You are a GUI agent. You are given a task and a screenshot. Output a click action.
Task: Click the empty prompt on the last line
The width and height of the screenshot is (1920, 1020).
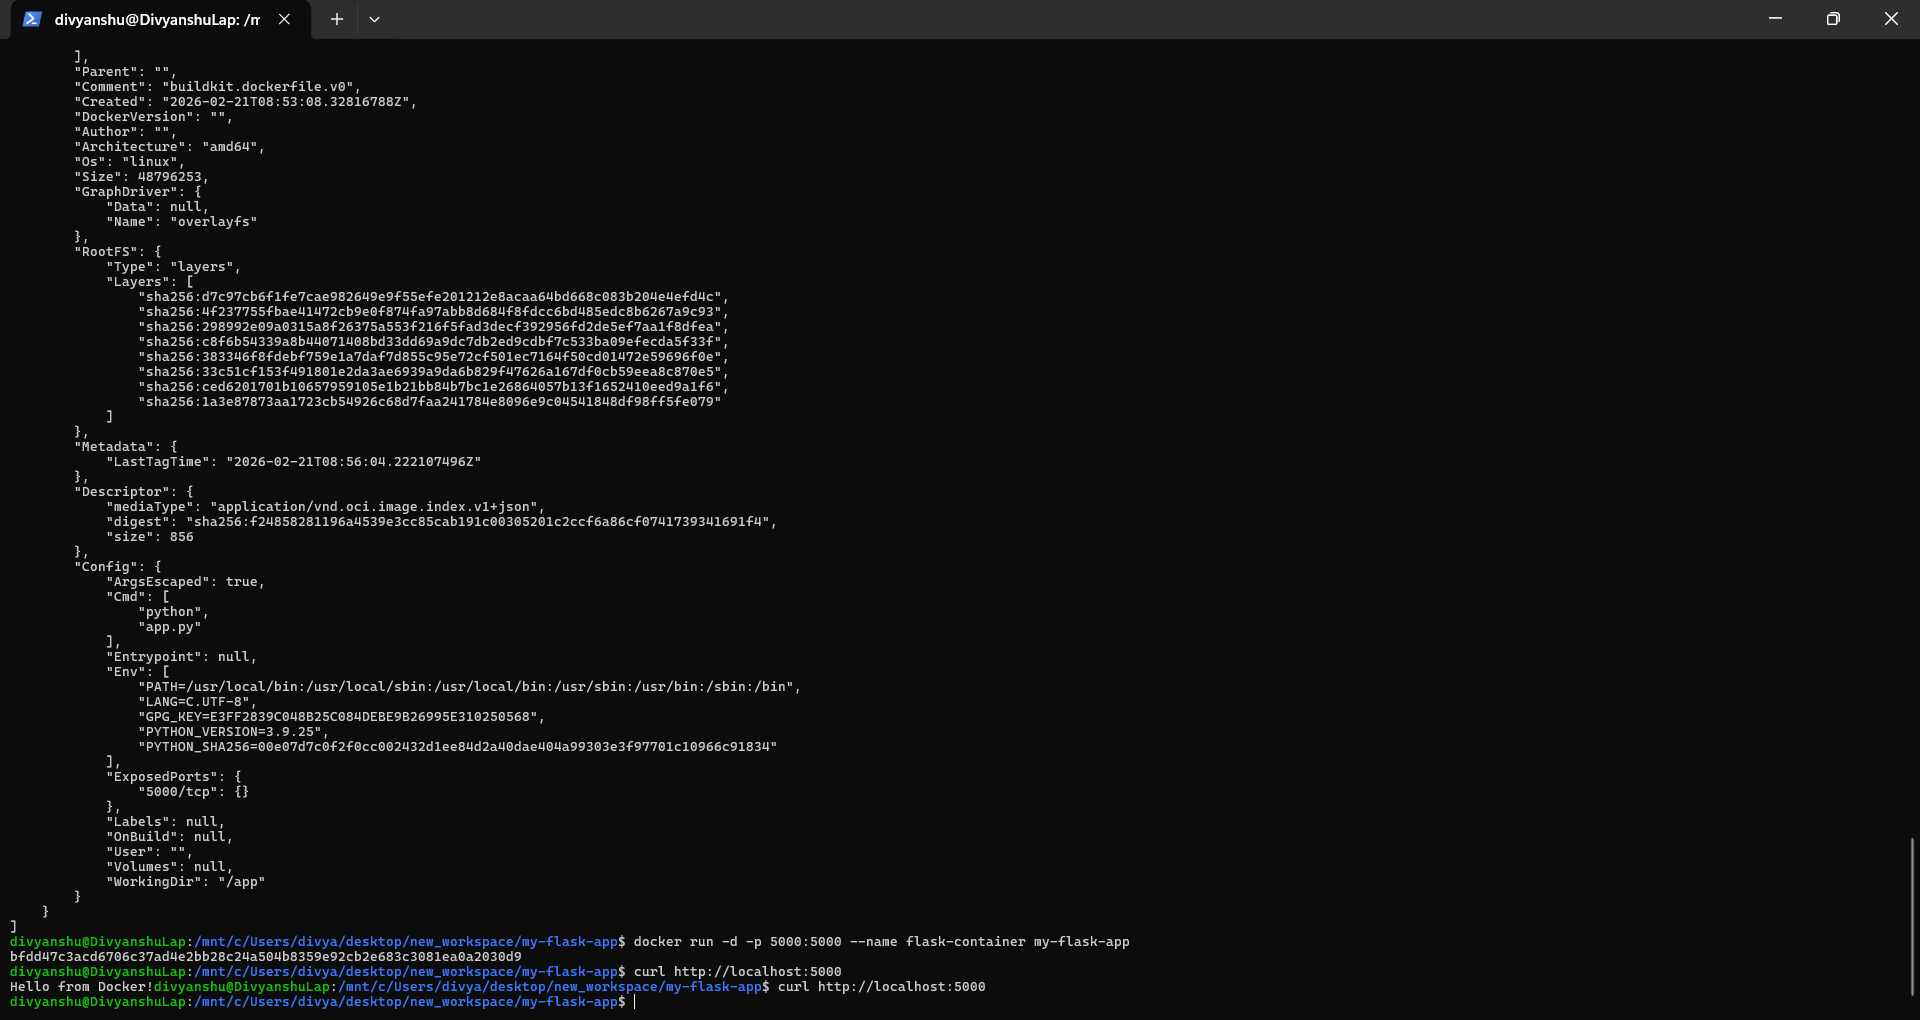635,1002
